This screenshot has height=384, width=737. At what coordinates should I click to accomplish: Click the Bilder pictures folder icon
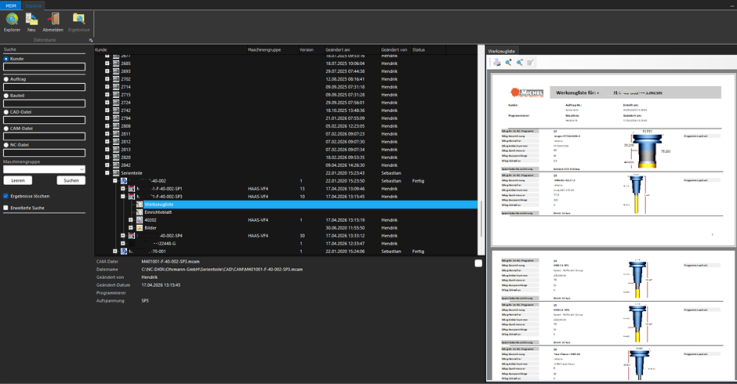(140, 228)
